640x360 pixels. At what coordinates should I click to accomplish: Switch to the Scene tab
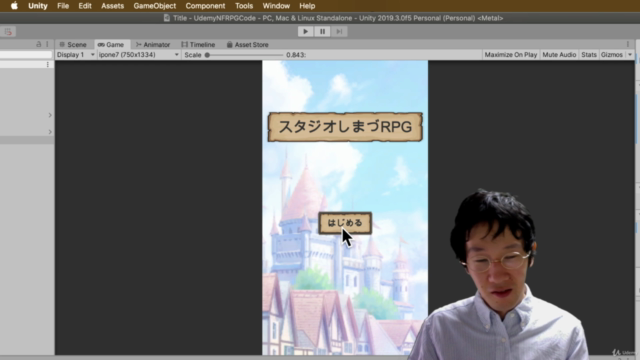(x=73, y=44)
